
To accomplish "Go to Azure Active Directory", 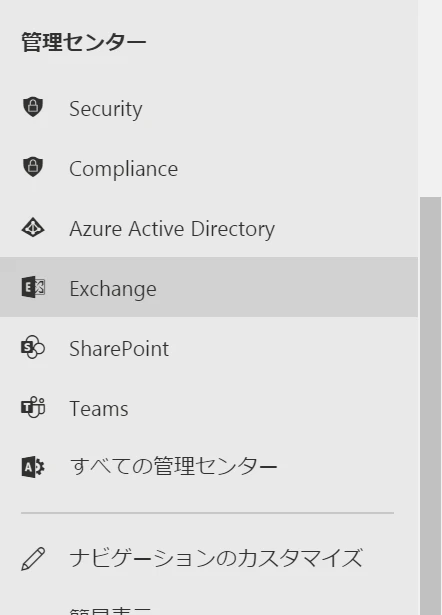I will 209,228.
